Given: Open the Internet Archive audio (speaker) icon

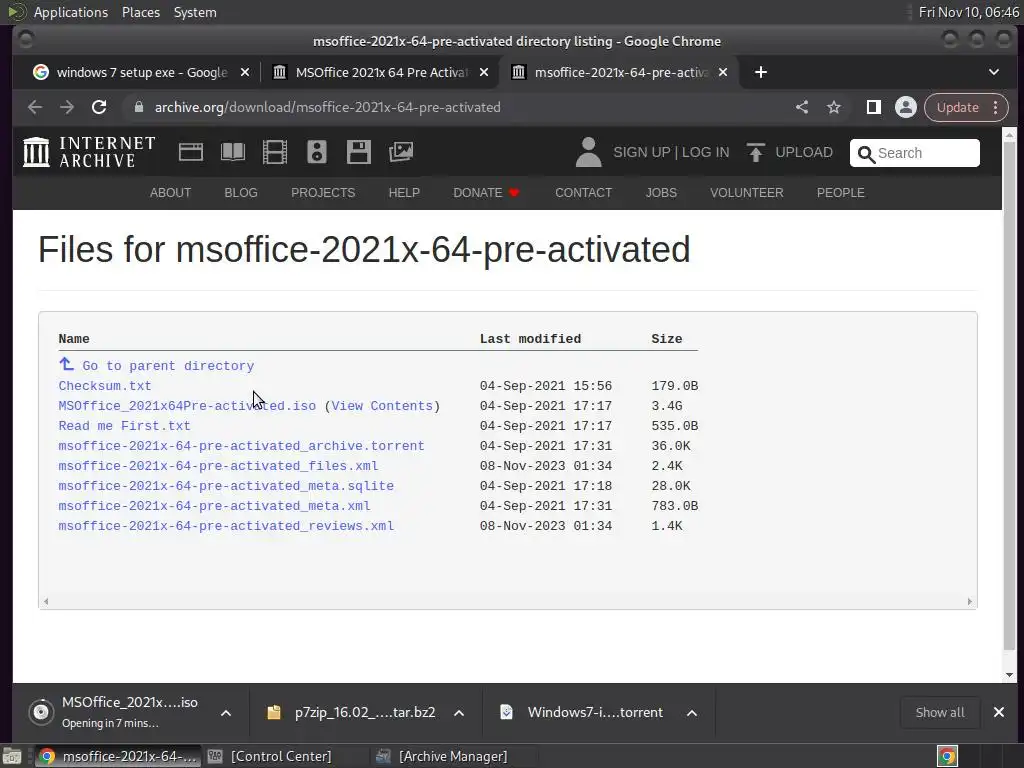Looking at the screenshot, I should [x=317, y=152].
